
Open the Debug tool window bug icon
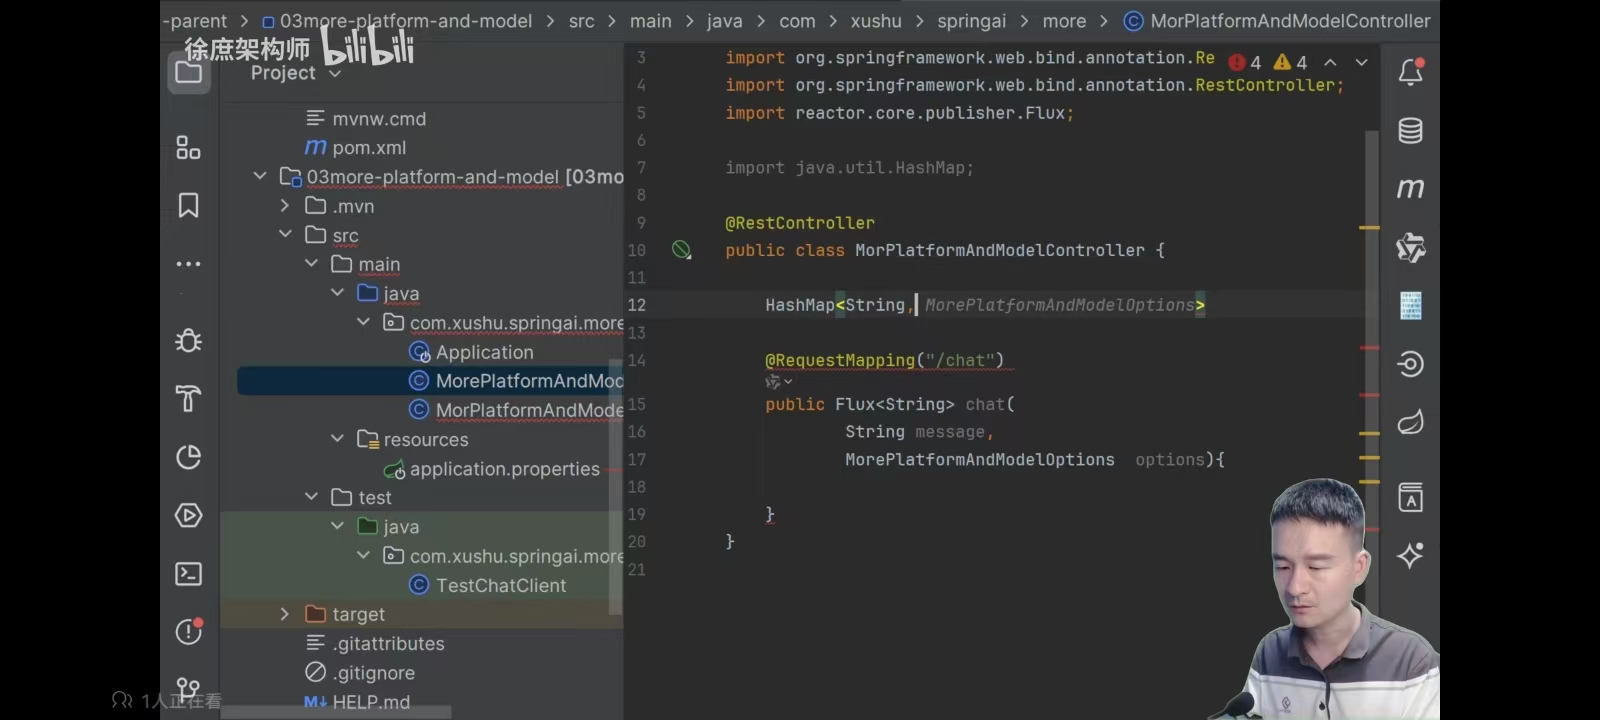188,340
